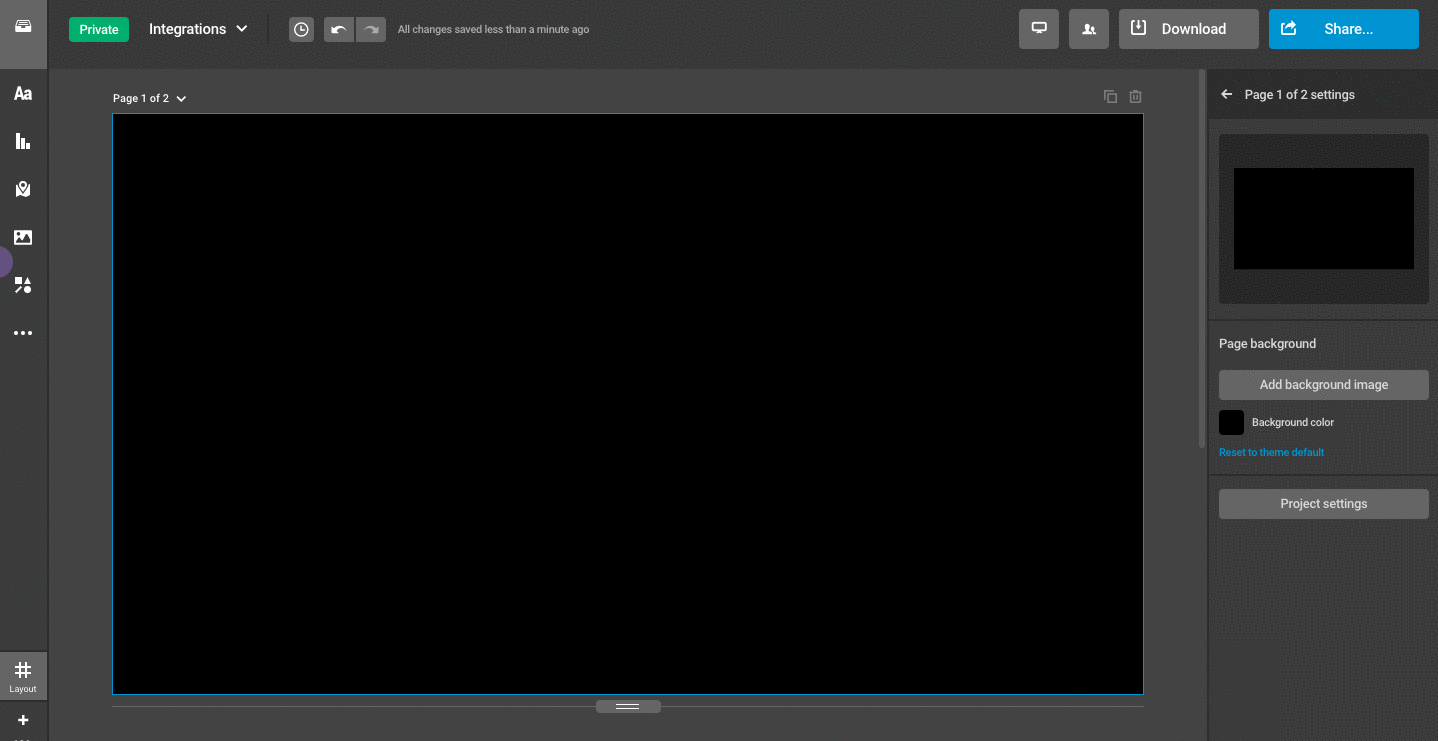1438x741 pixels.
Task: Open version history clock icon
Action: coord(301,29)
